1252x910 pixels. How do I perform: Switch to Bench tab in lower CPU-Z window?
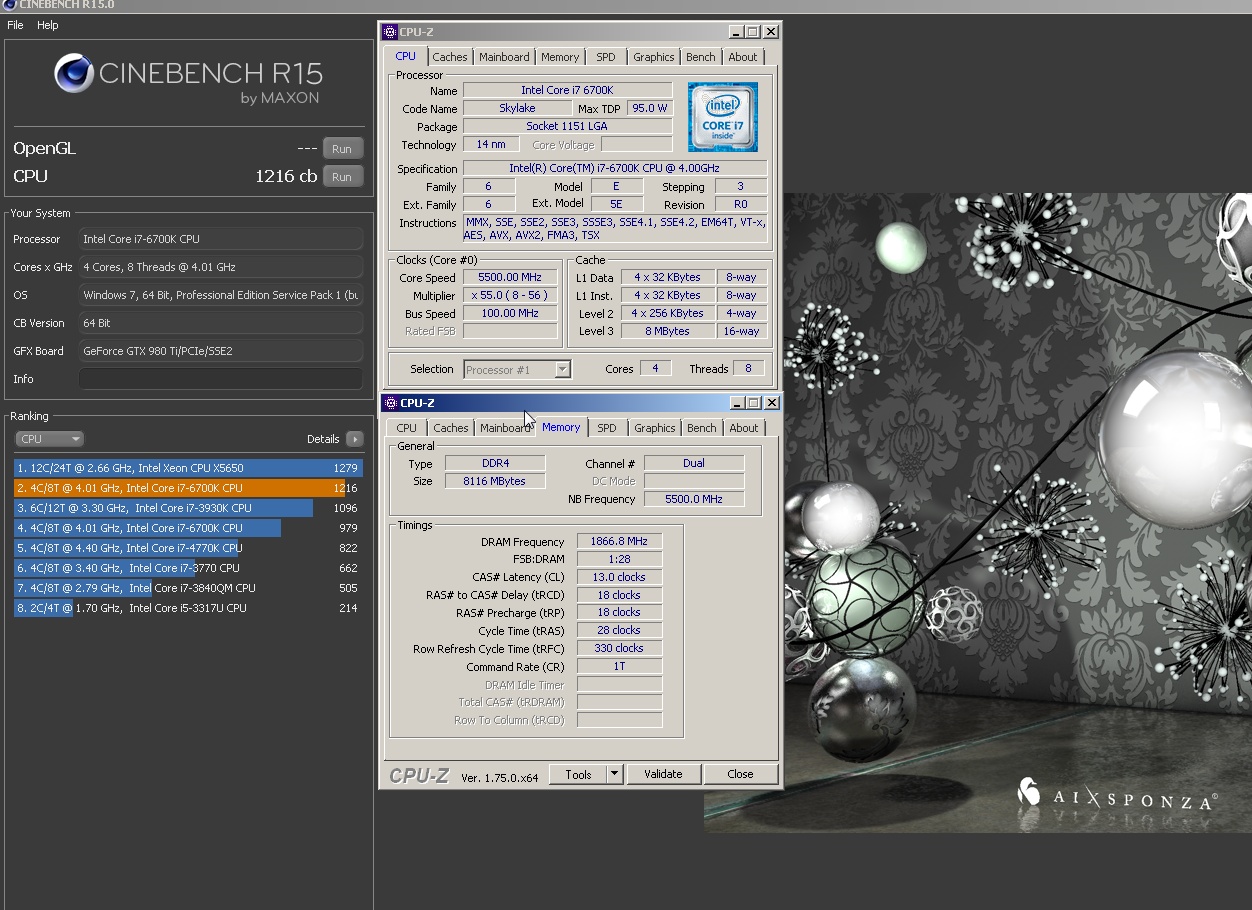coord(702,428)
